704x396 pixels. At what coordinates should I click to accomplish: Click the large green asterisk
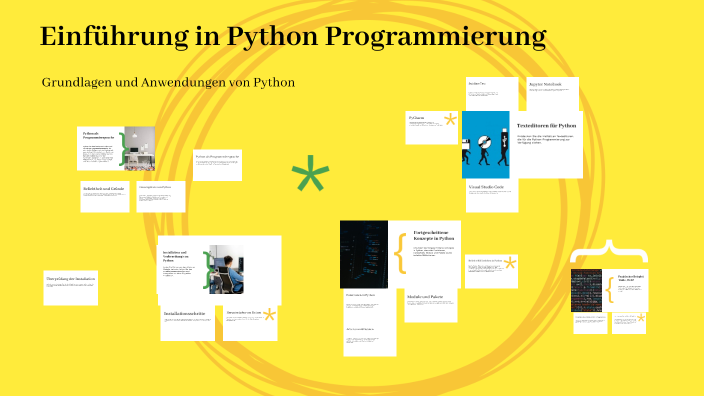[310, 173]
